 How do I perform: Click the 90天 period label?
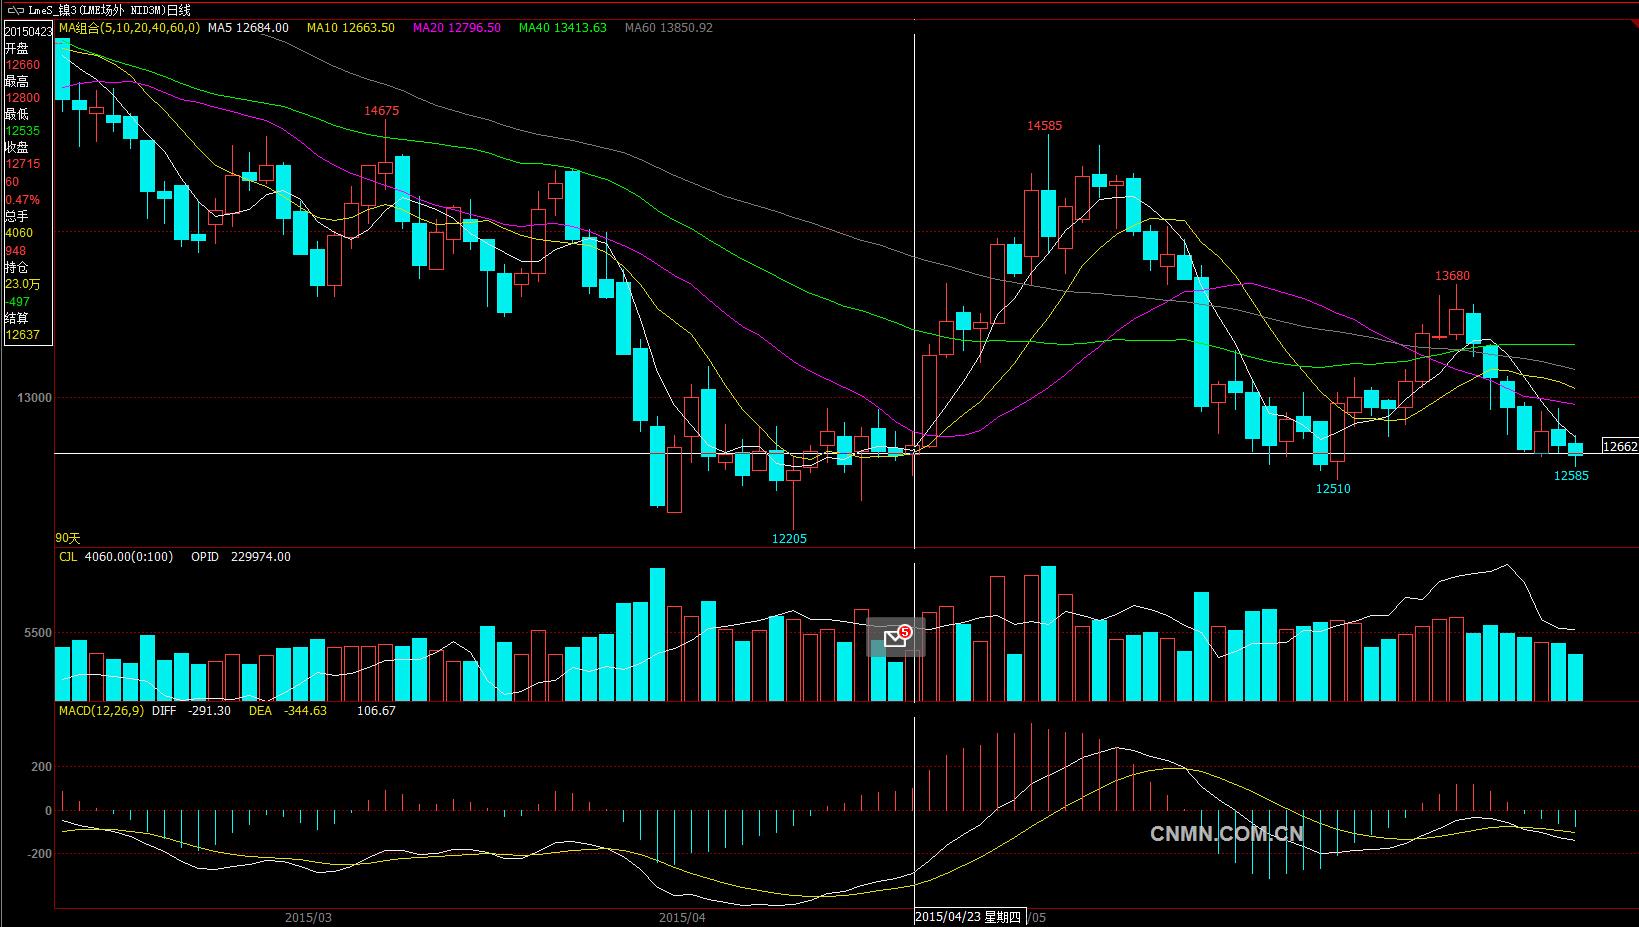pyautogui.click(x=68, y=538)
